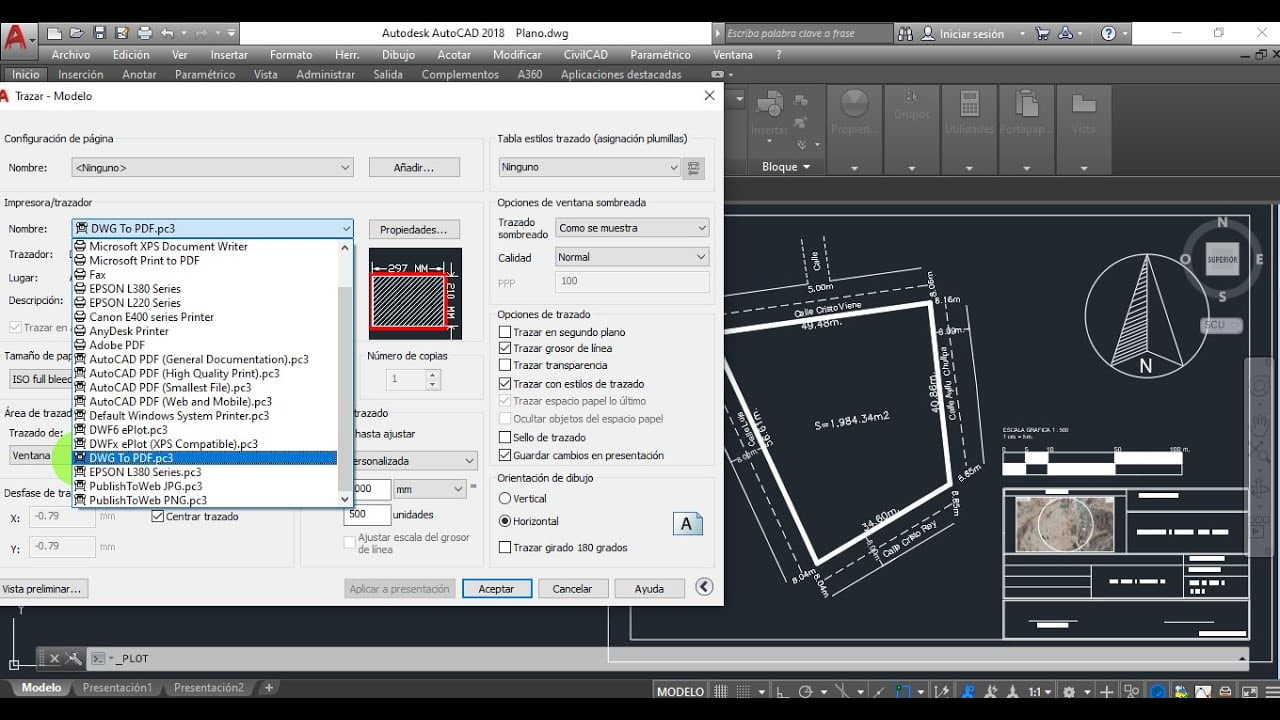Open the page setup Nombre dropdown showing Ninguno
The width and height of the screenshot is (1280, 720).
click(212, 168)
